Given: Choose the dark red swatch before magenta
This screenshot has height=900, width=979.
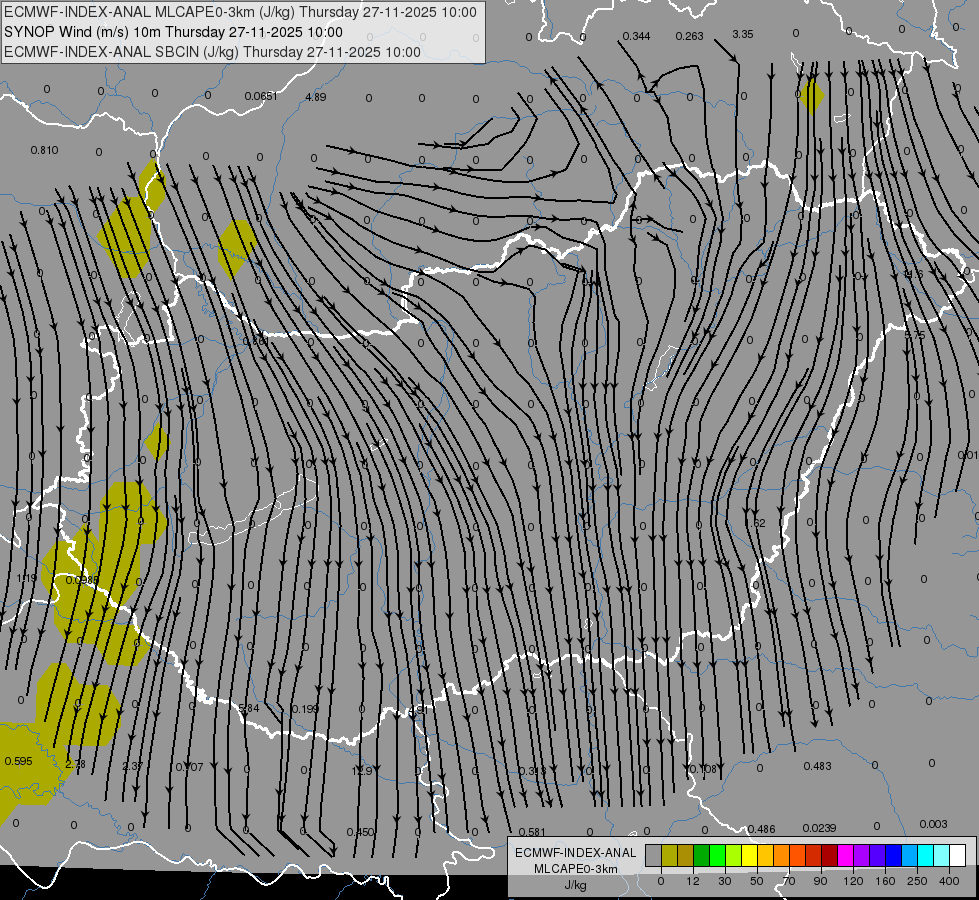Looking at the screenshot, I should pyautogui.click(x=830, y=855).
